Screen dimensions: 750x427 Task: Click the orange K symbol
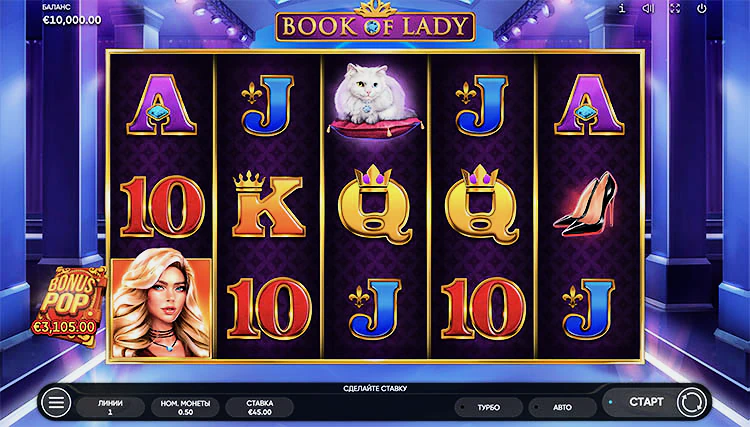click(268, 204)
